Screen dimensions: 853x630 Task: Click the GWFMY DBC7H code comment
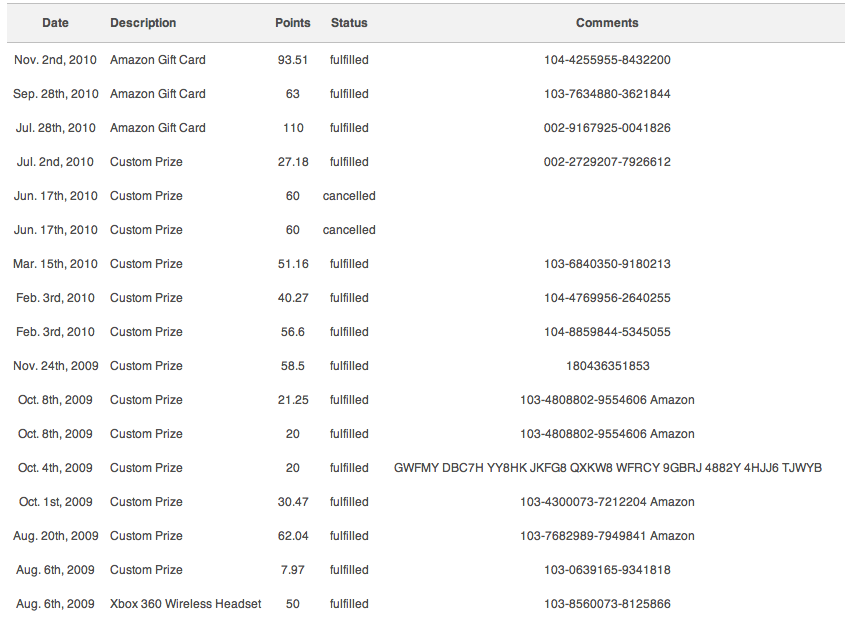[x=608, y=468]
